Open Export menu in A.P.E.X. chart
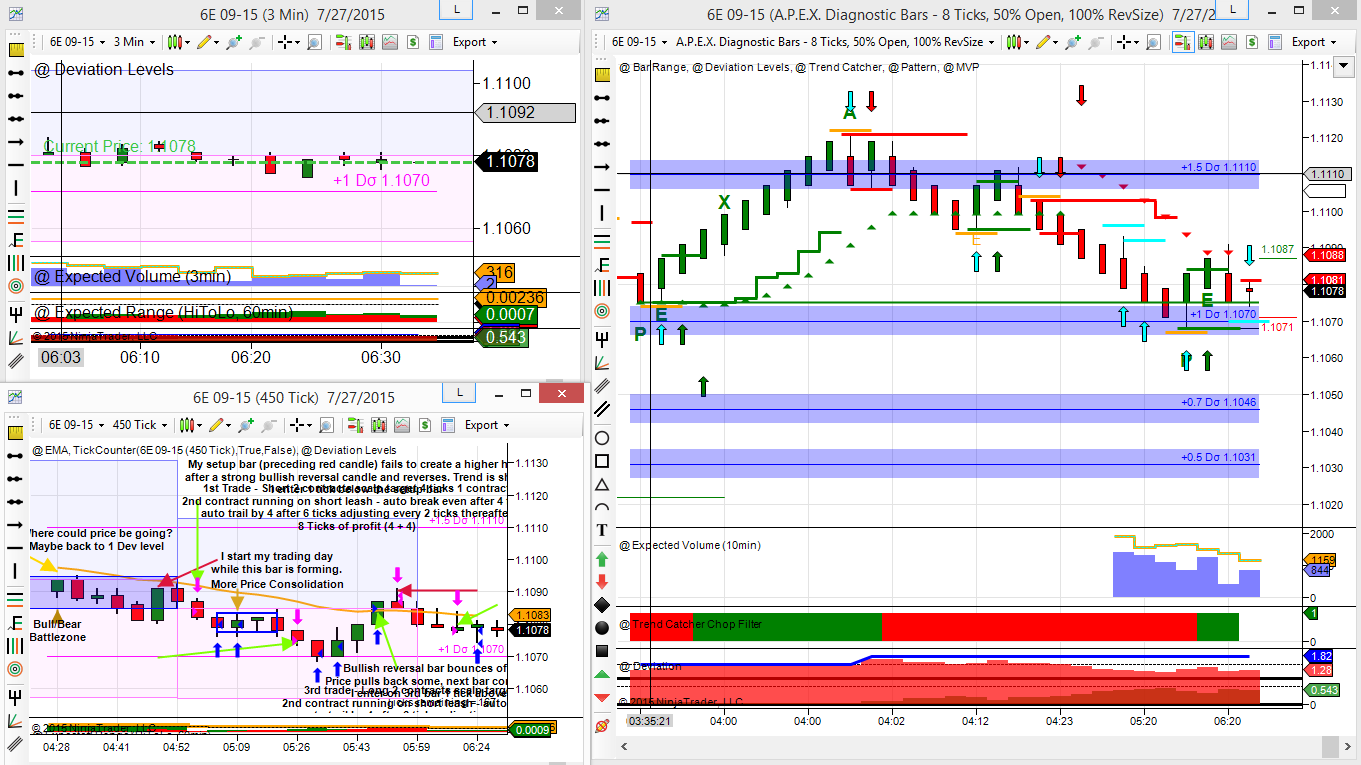The image size is (1361, 765). [1312, 42]
